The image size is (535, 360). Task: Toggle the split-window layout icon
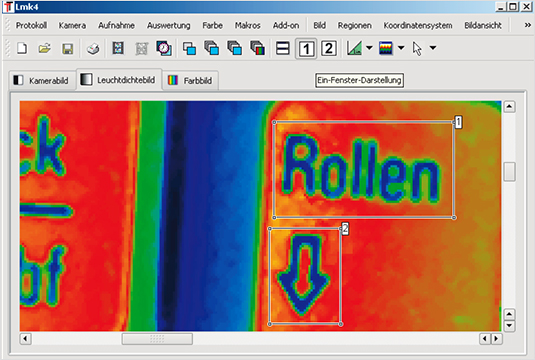click(283, 48)
